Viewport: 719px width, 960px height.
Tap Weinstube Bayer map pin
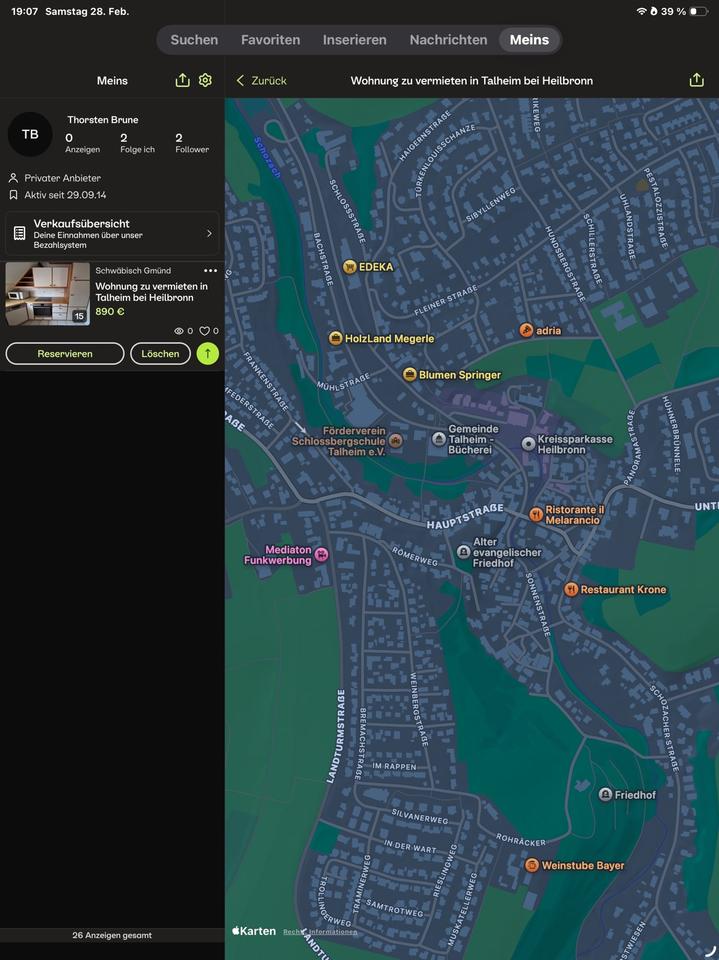click(x=532, y=865)
